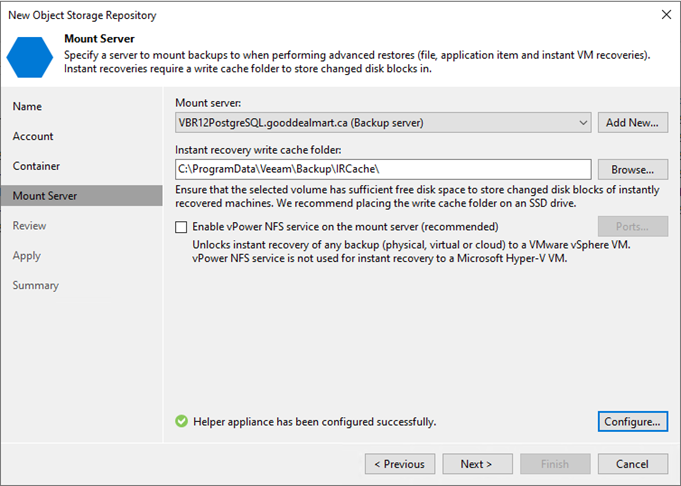Go to the Account wizard step
Image resolution: width=681 pixels, height=486 pixels.
(x=33, y=136)
